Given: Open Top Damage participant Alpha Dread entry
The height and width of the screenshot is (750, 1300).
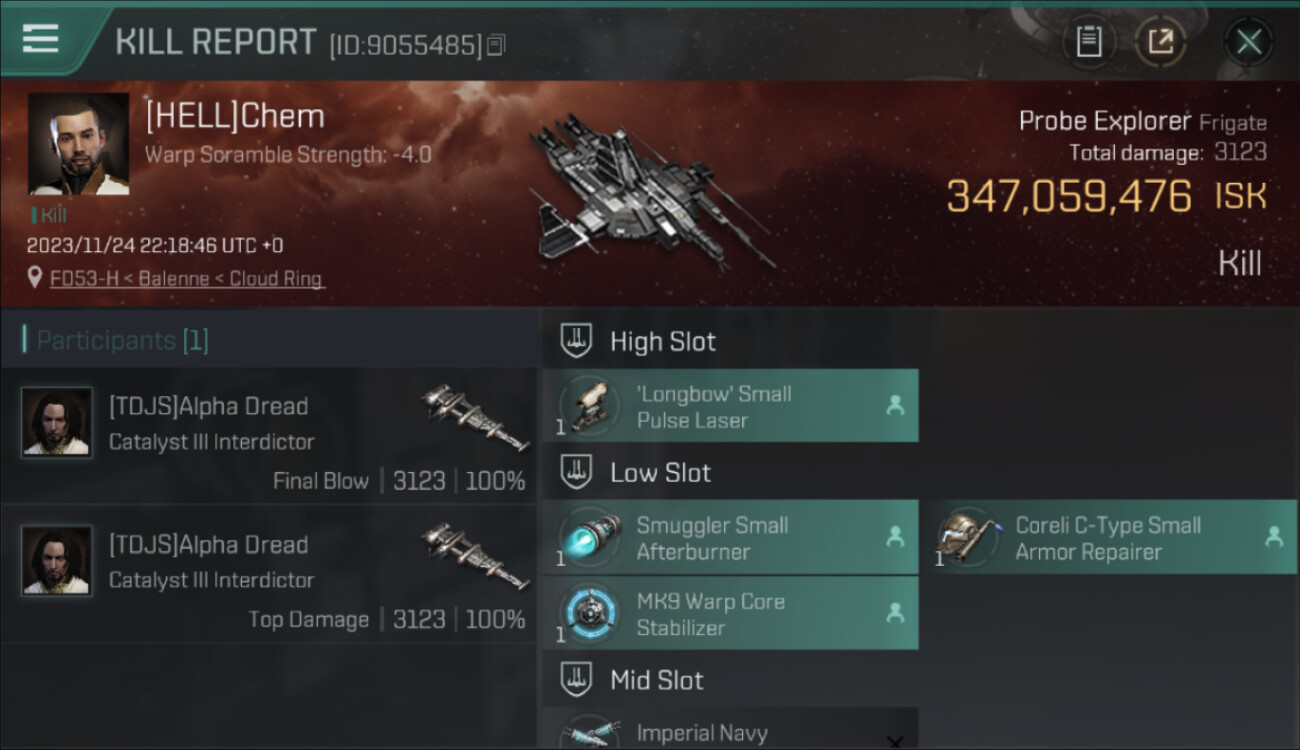Looking at the screenshot, I should click(269, 574).
